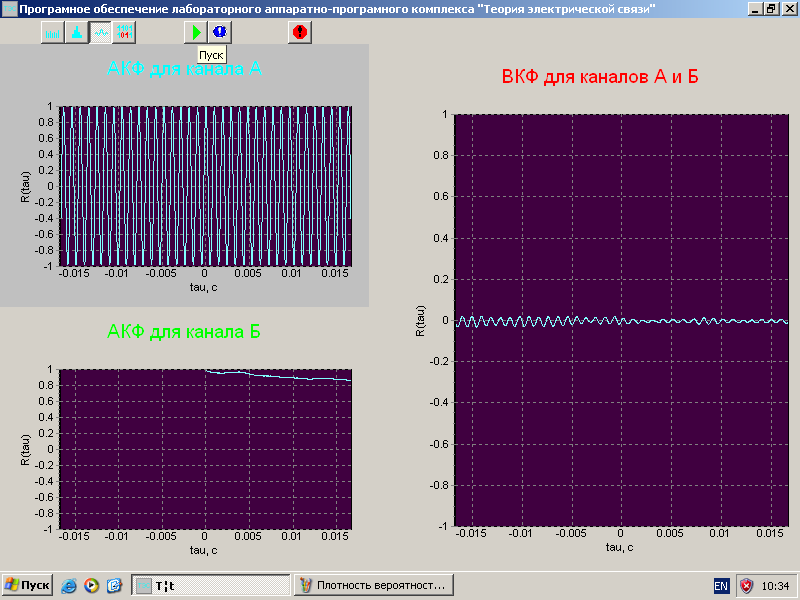Image resolution: width=800 pixels, height=600 pixels.
Task: Click 'tau, c' label under ВКФ plot
Action: point(619,547)
